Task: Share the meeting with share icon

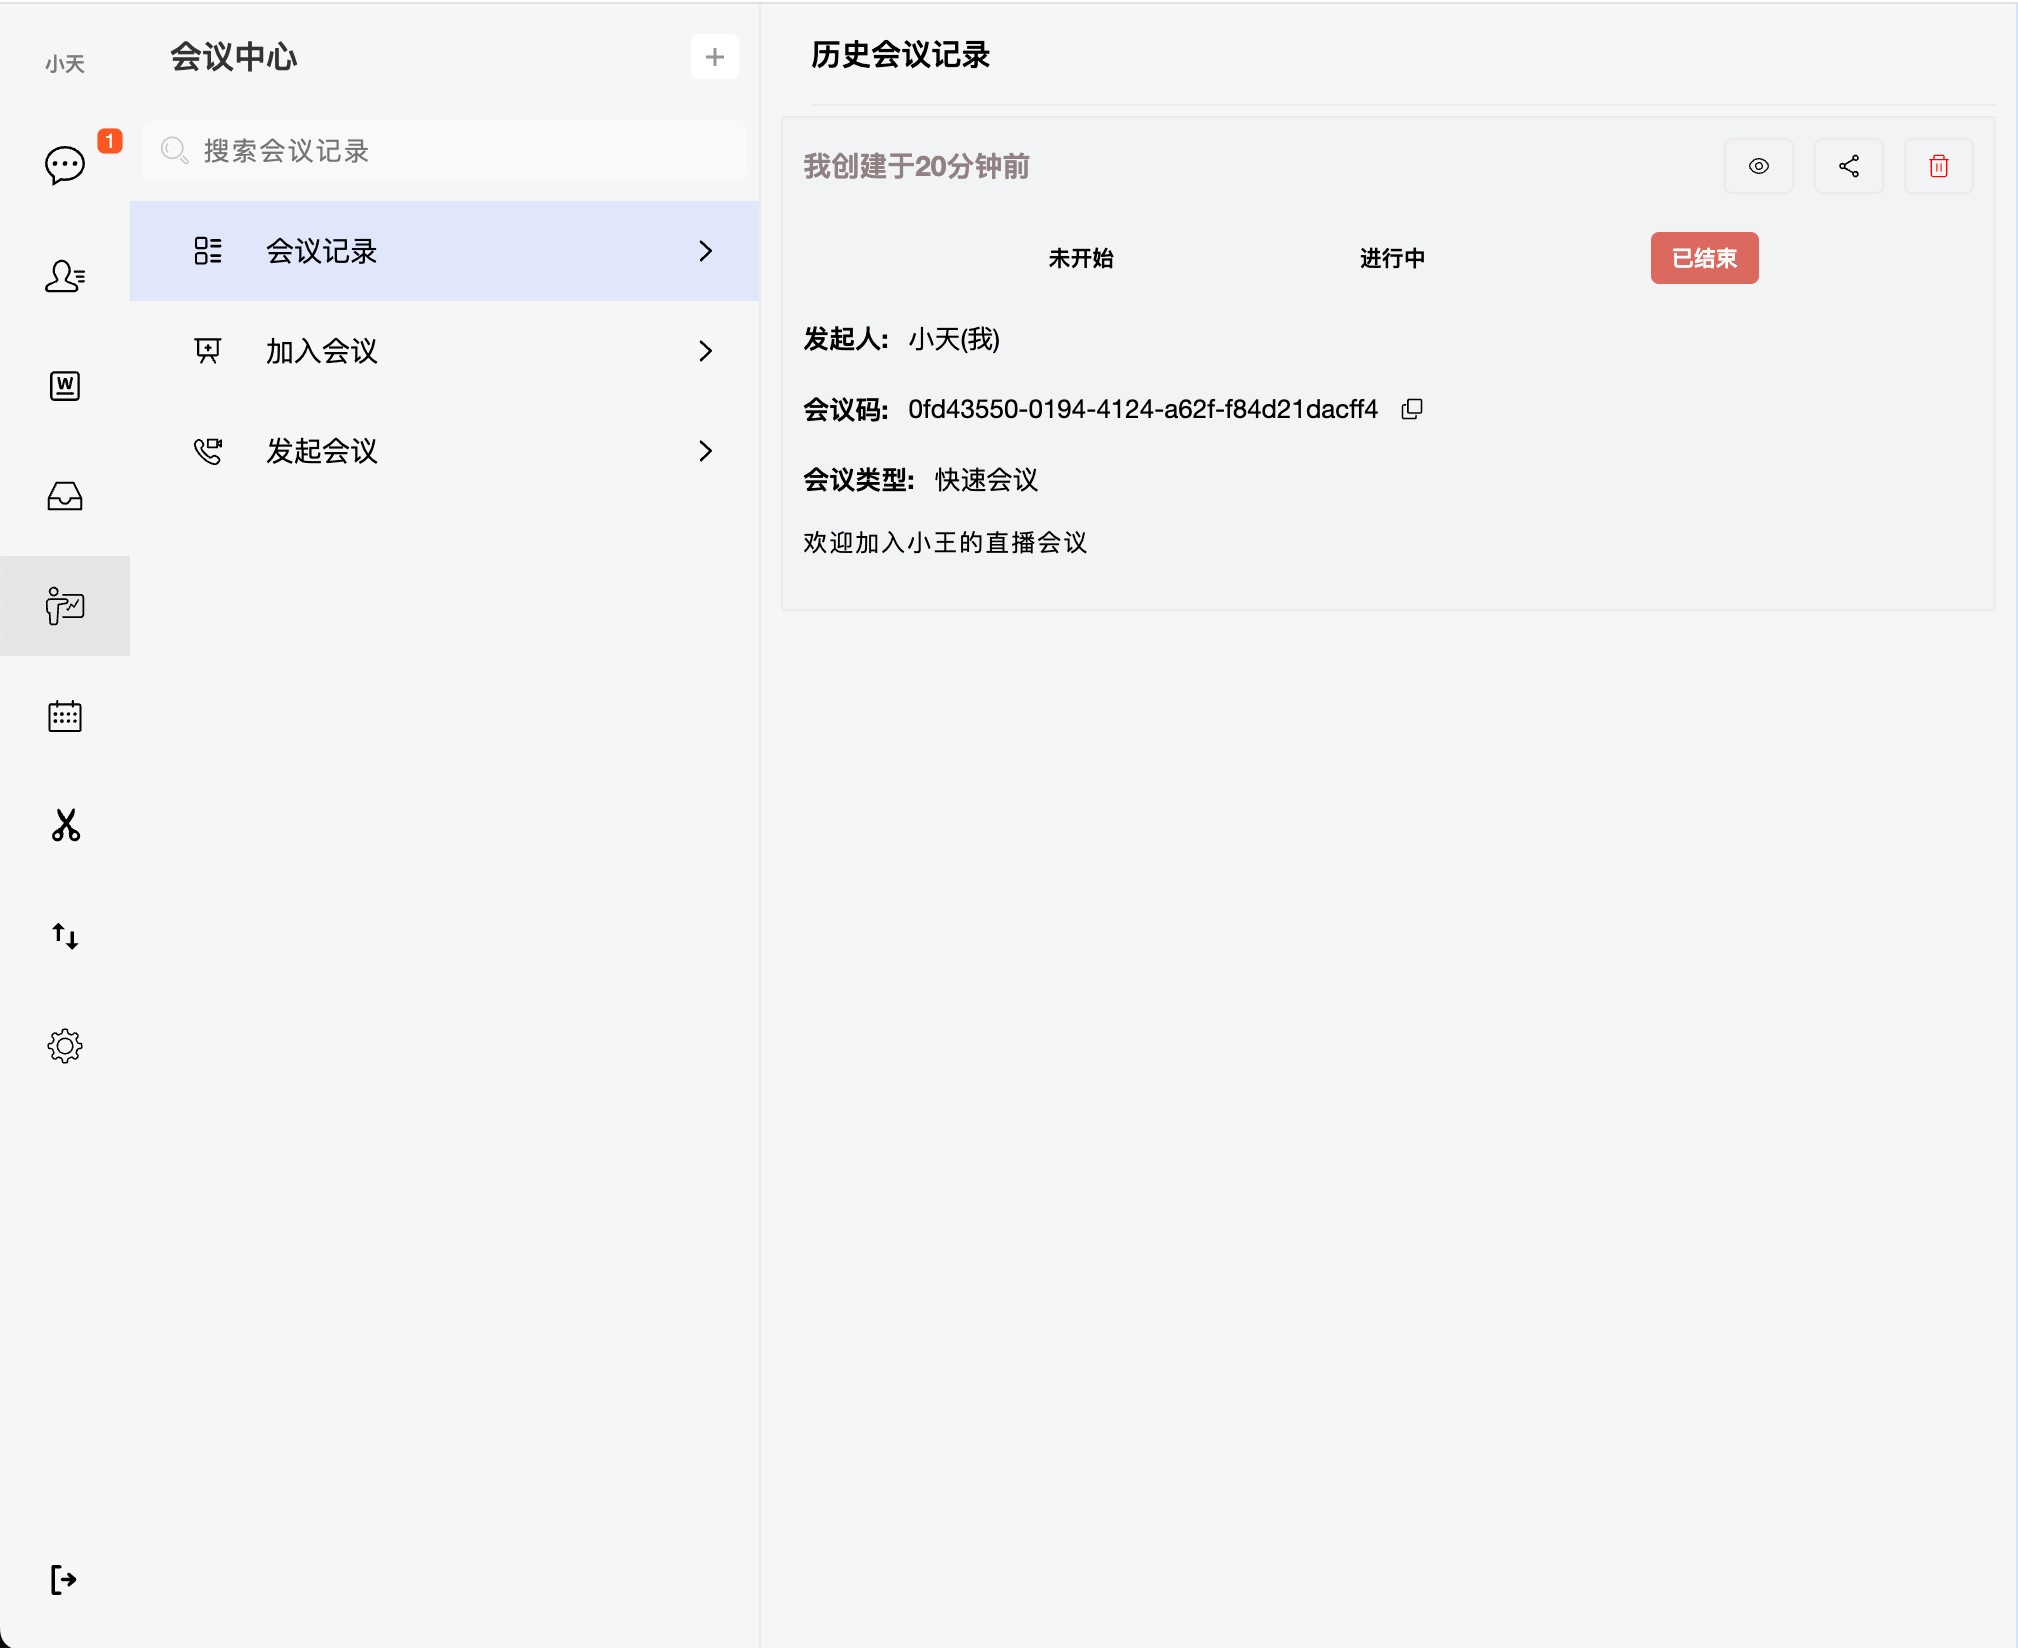Action: [x=1849, y=166]
